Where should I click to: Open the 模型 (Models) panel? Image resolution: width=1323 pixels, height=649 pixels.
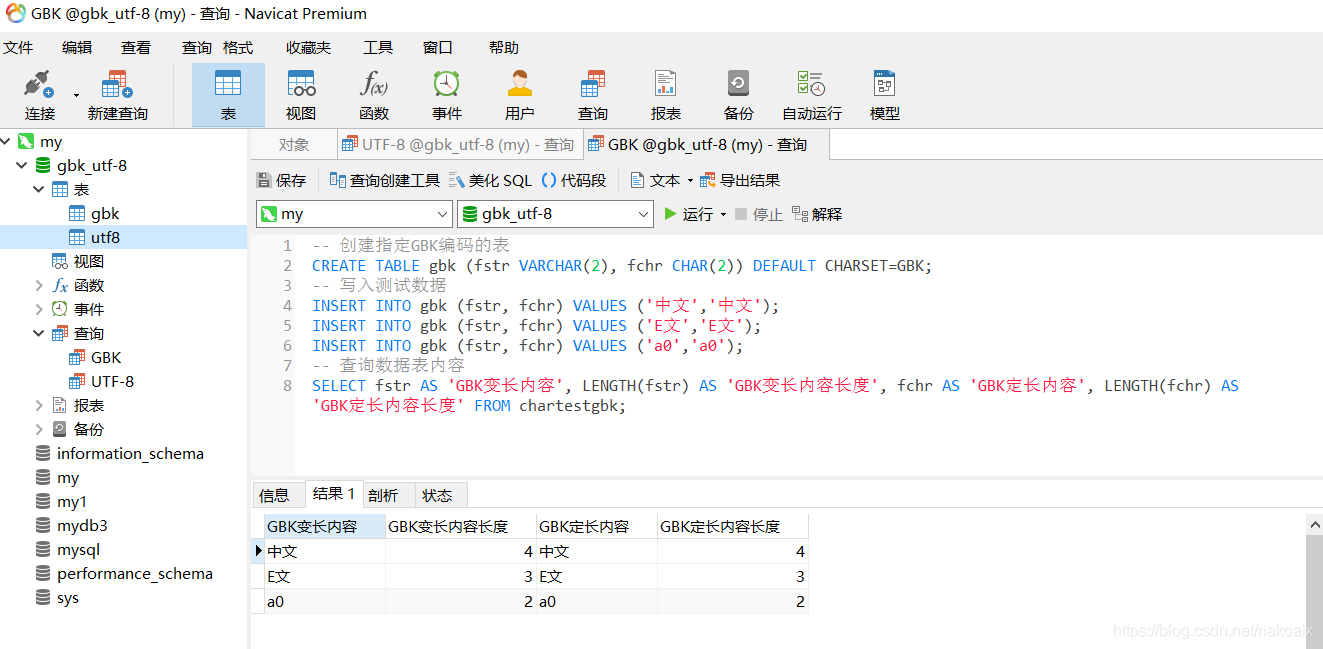pos(884,93)
